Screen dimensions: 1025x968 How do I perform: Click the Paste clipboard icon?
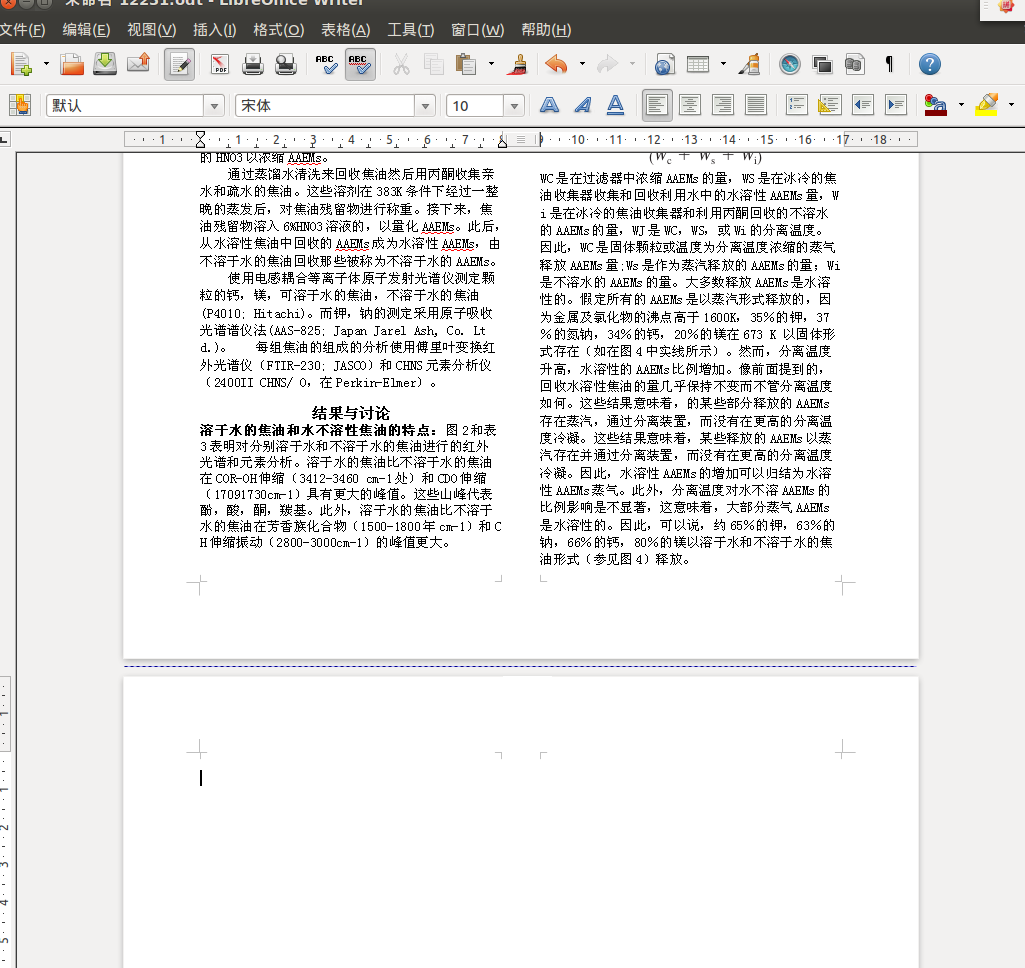click(x=465, y=64)
